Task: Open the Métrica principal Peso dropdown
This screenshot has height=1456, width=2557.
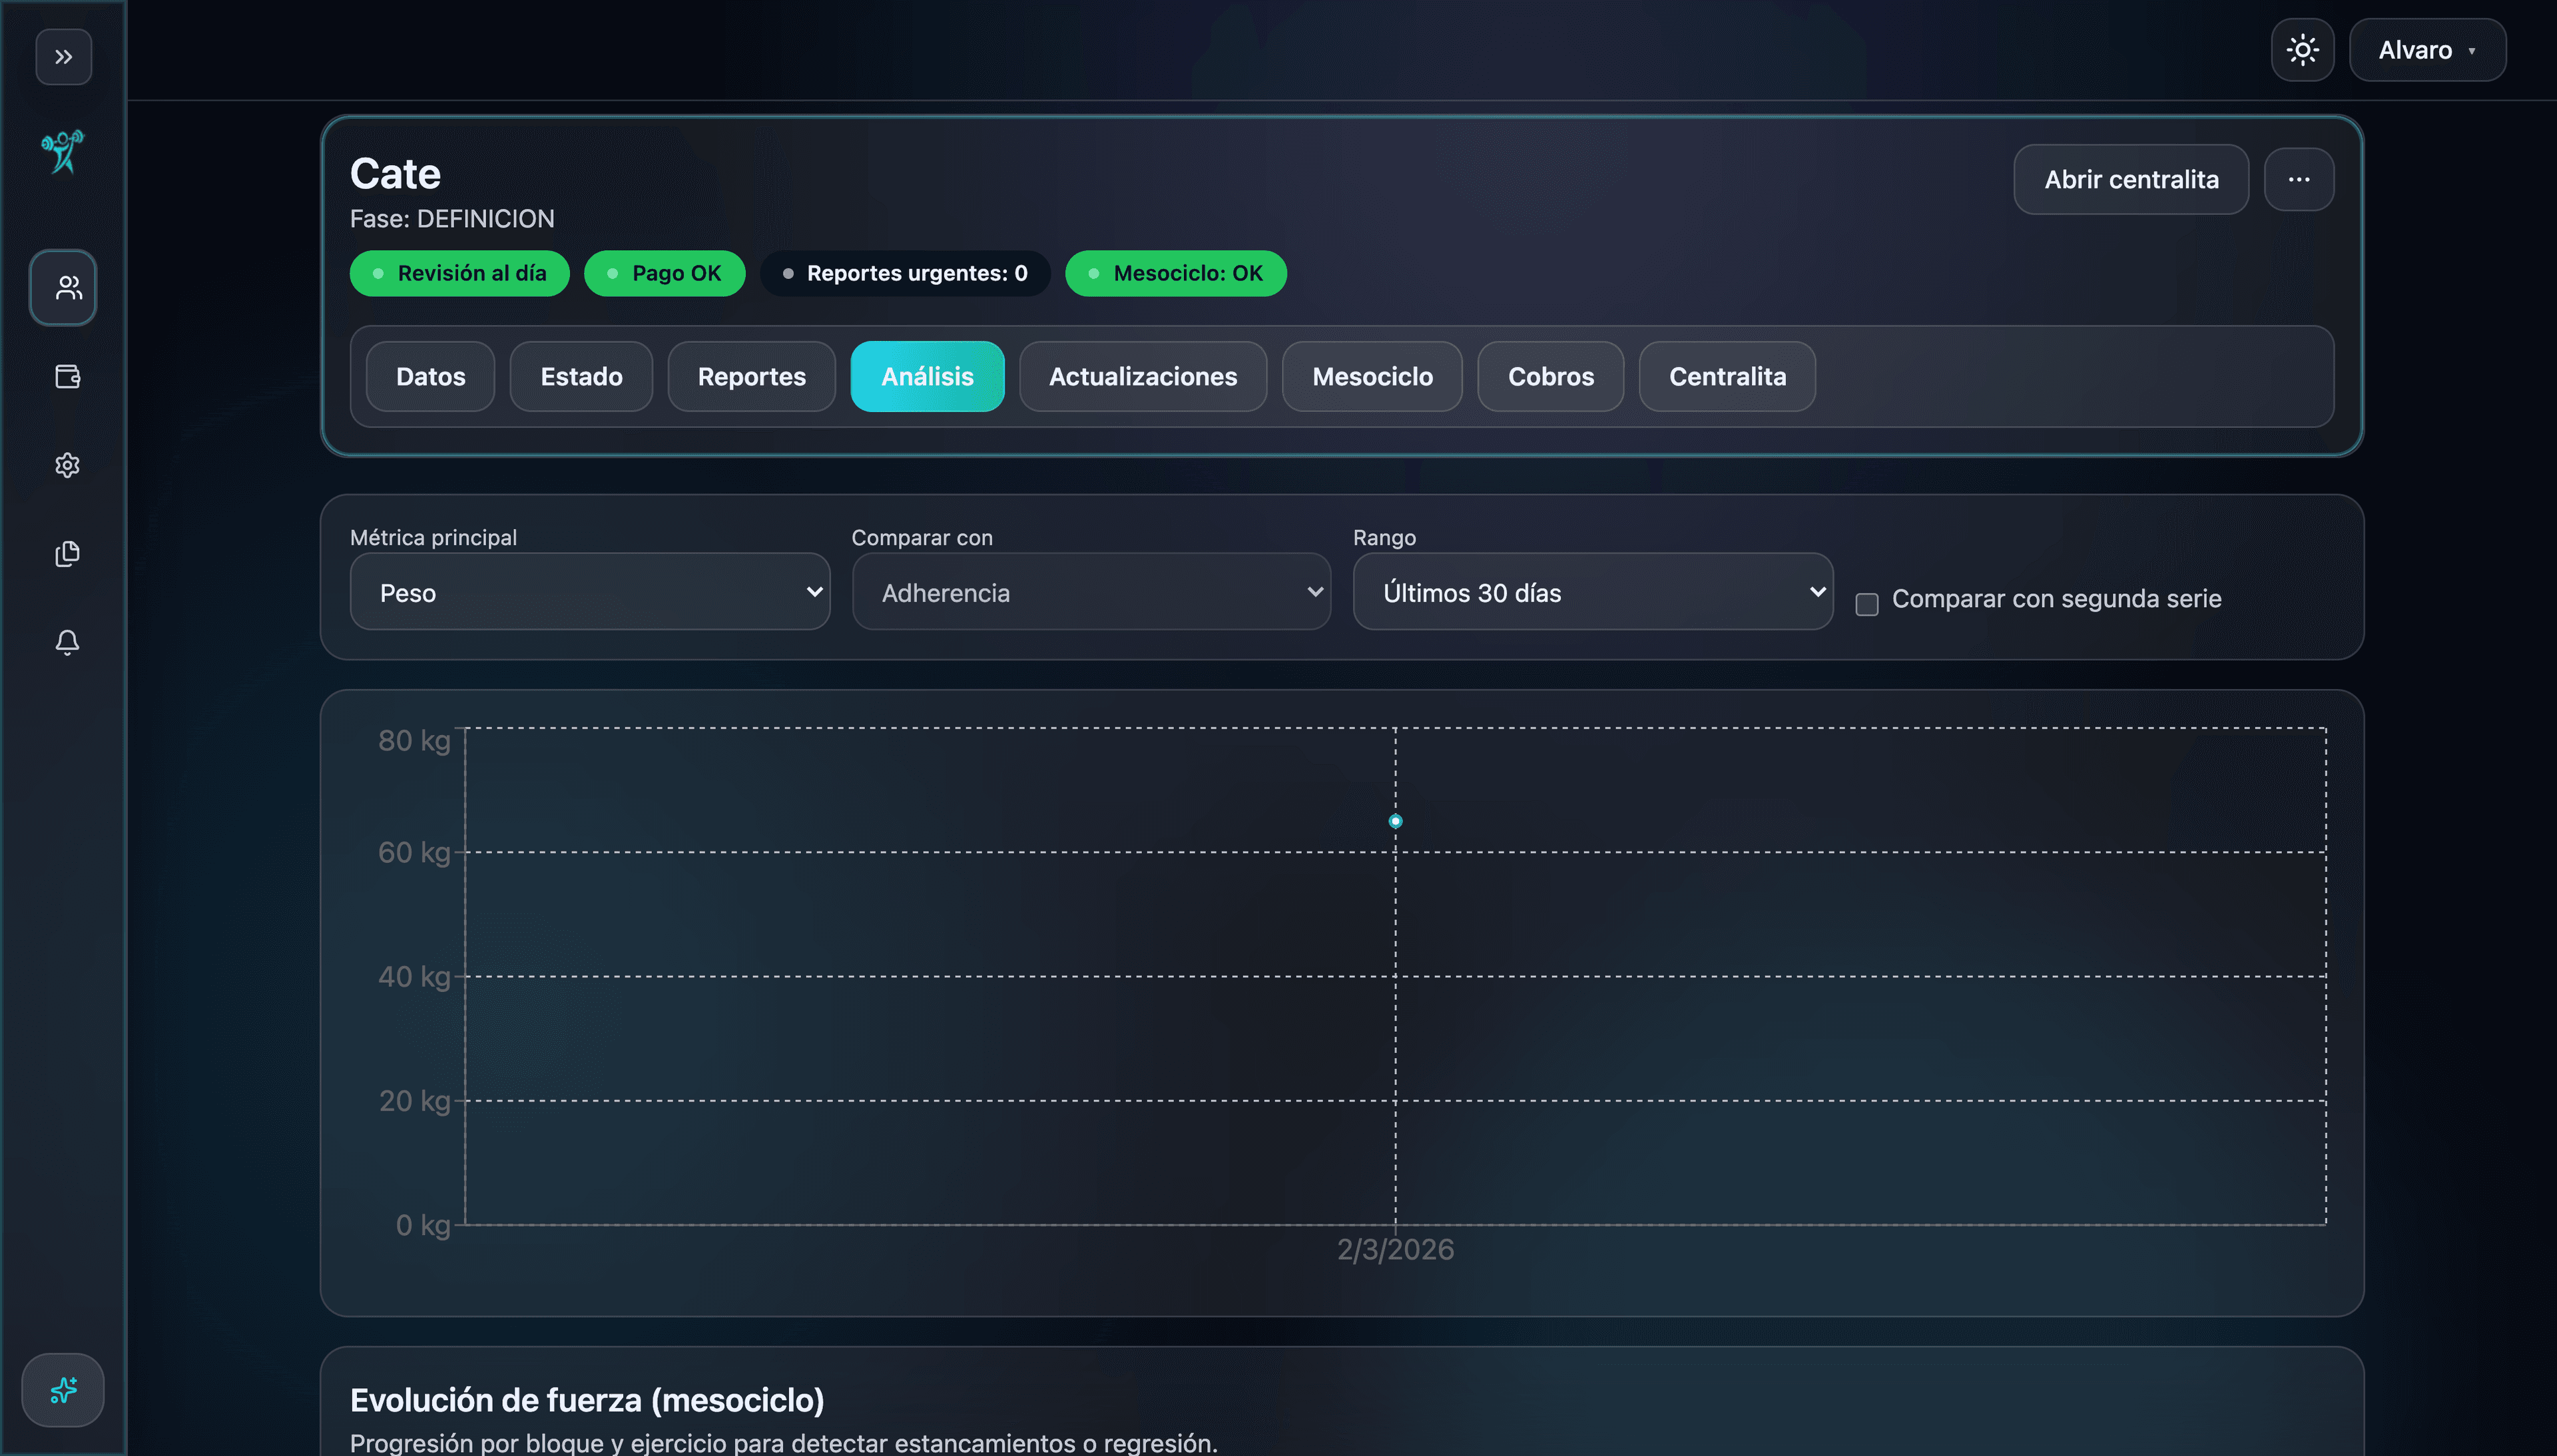Action: tap(589, 592)
